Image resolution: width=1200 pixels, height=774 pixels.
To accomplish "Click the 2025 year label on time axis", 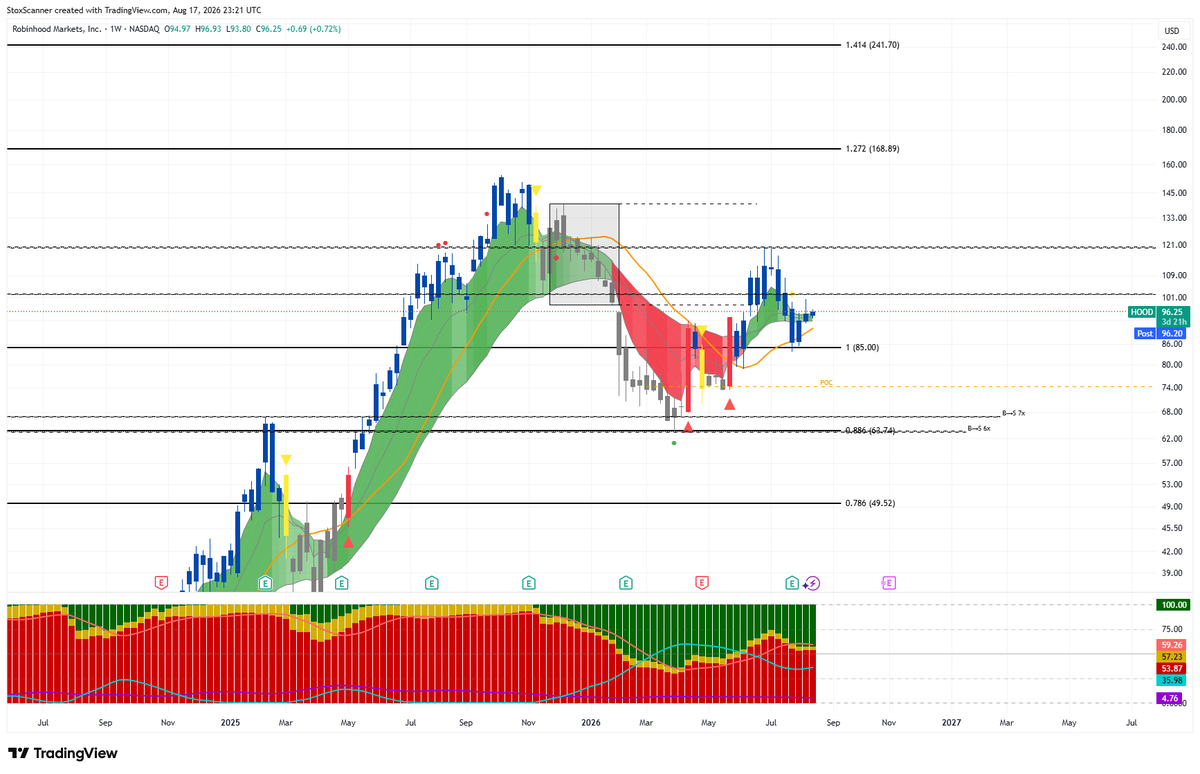I will [x=231, y=721].
